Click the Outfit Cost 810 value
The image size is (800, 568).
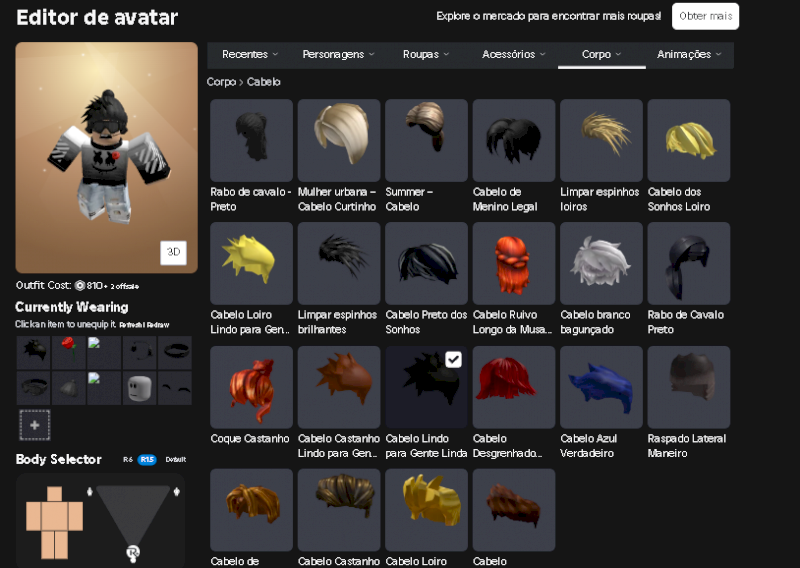[x=94, y=285]
